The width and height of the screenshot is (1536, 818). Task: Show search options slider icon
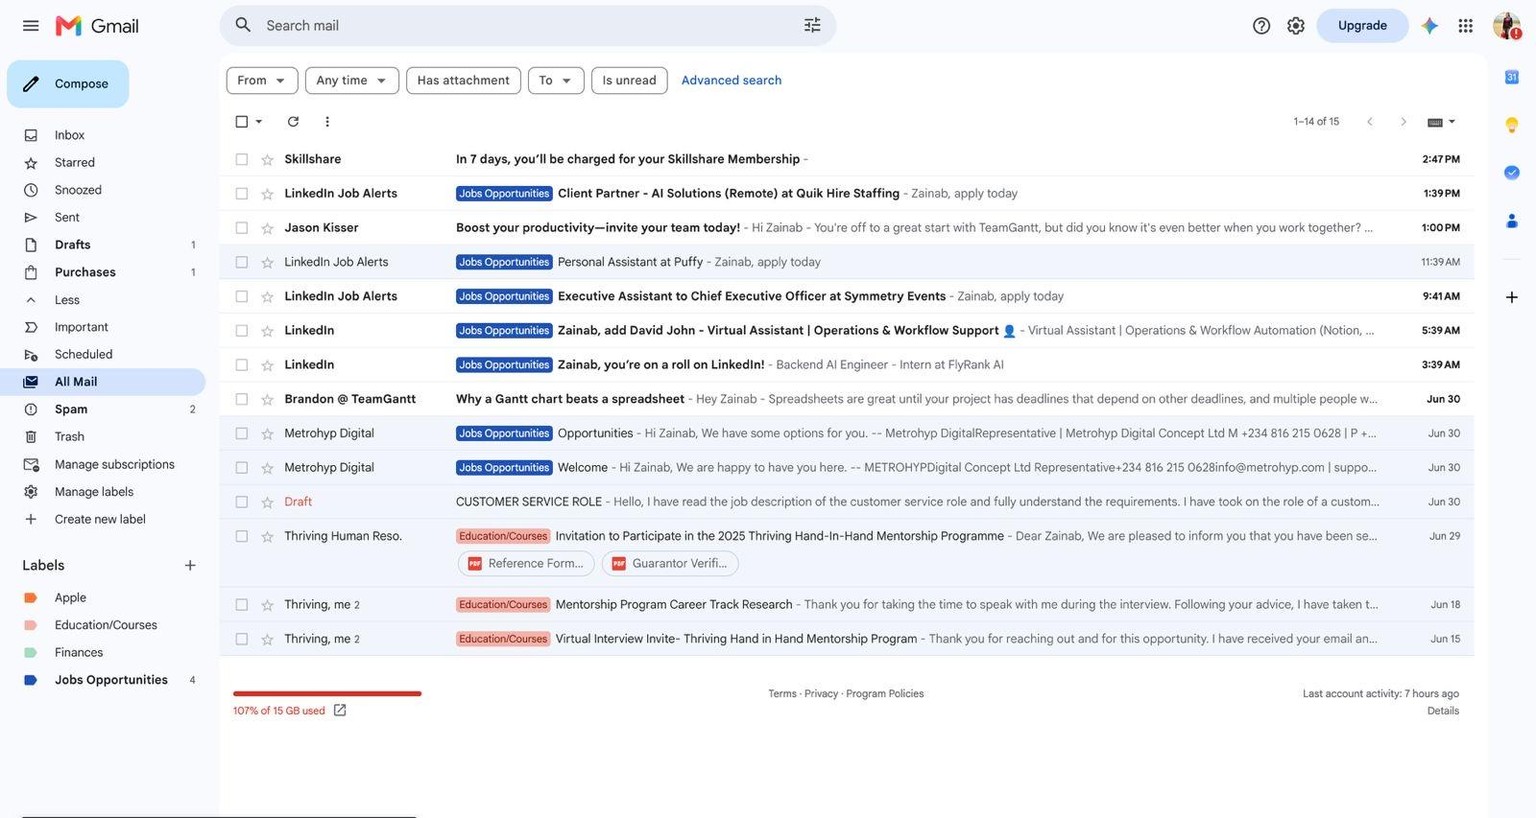click(x=812, y=25)
